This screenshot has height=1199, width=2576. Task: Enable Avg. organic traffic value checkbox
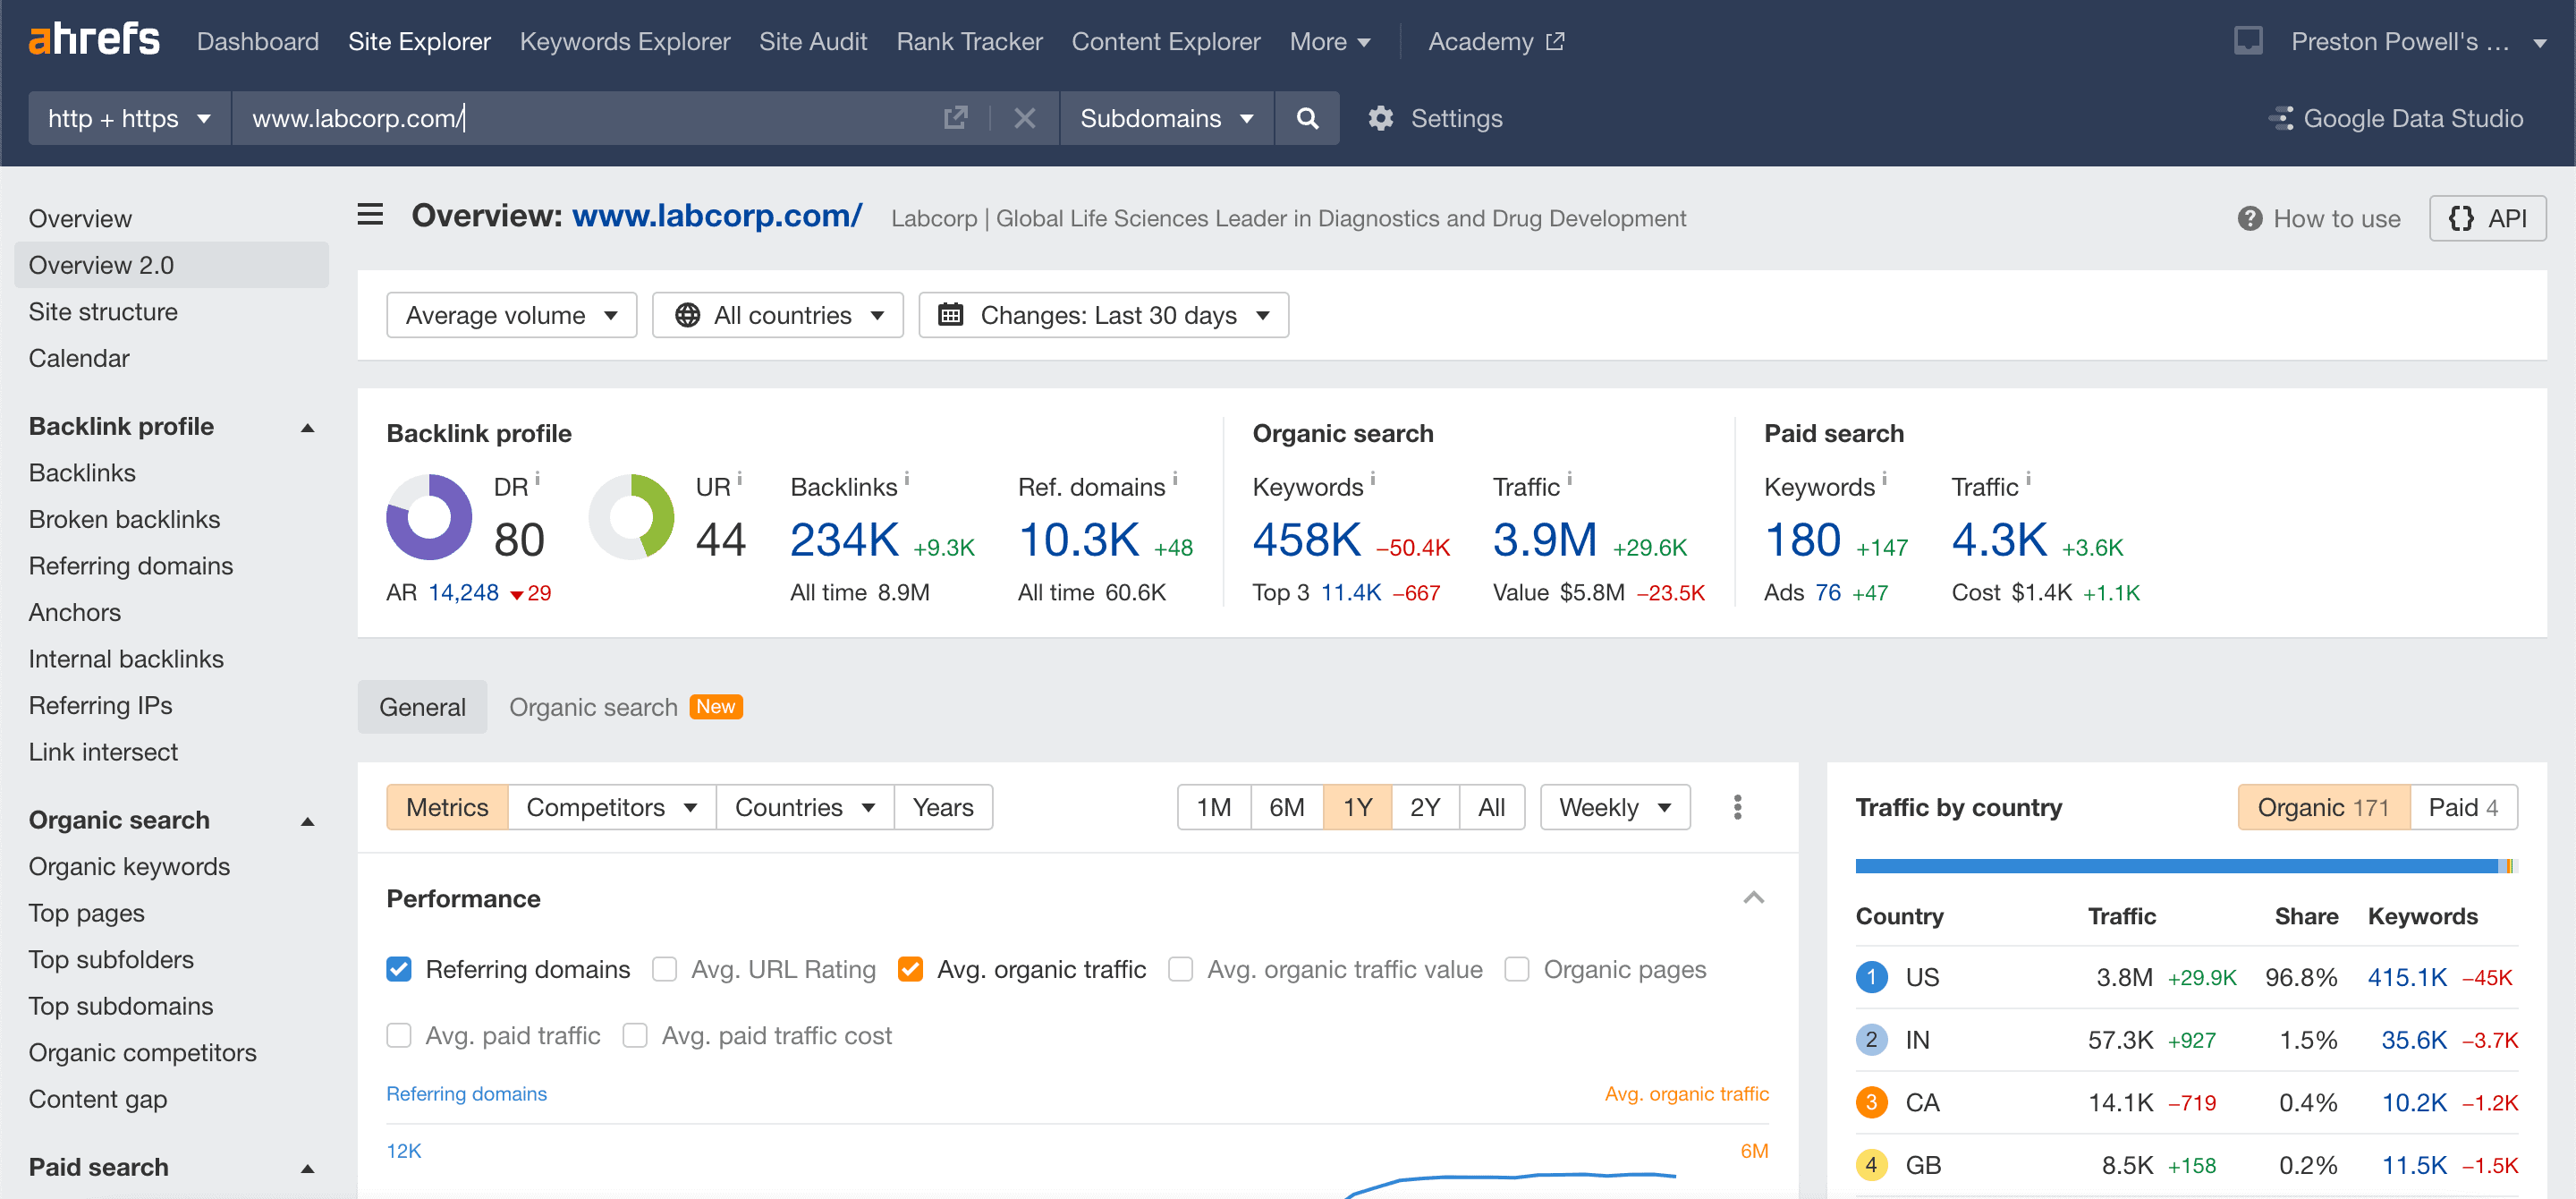(x=1180, y=969)
